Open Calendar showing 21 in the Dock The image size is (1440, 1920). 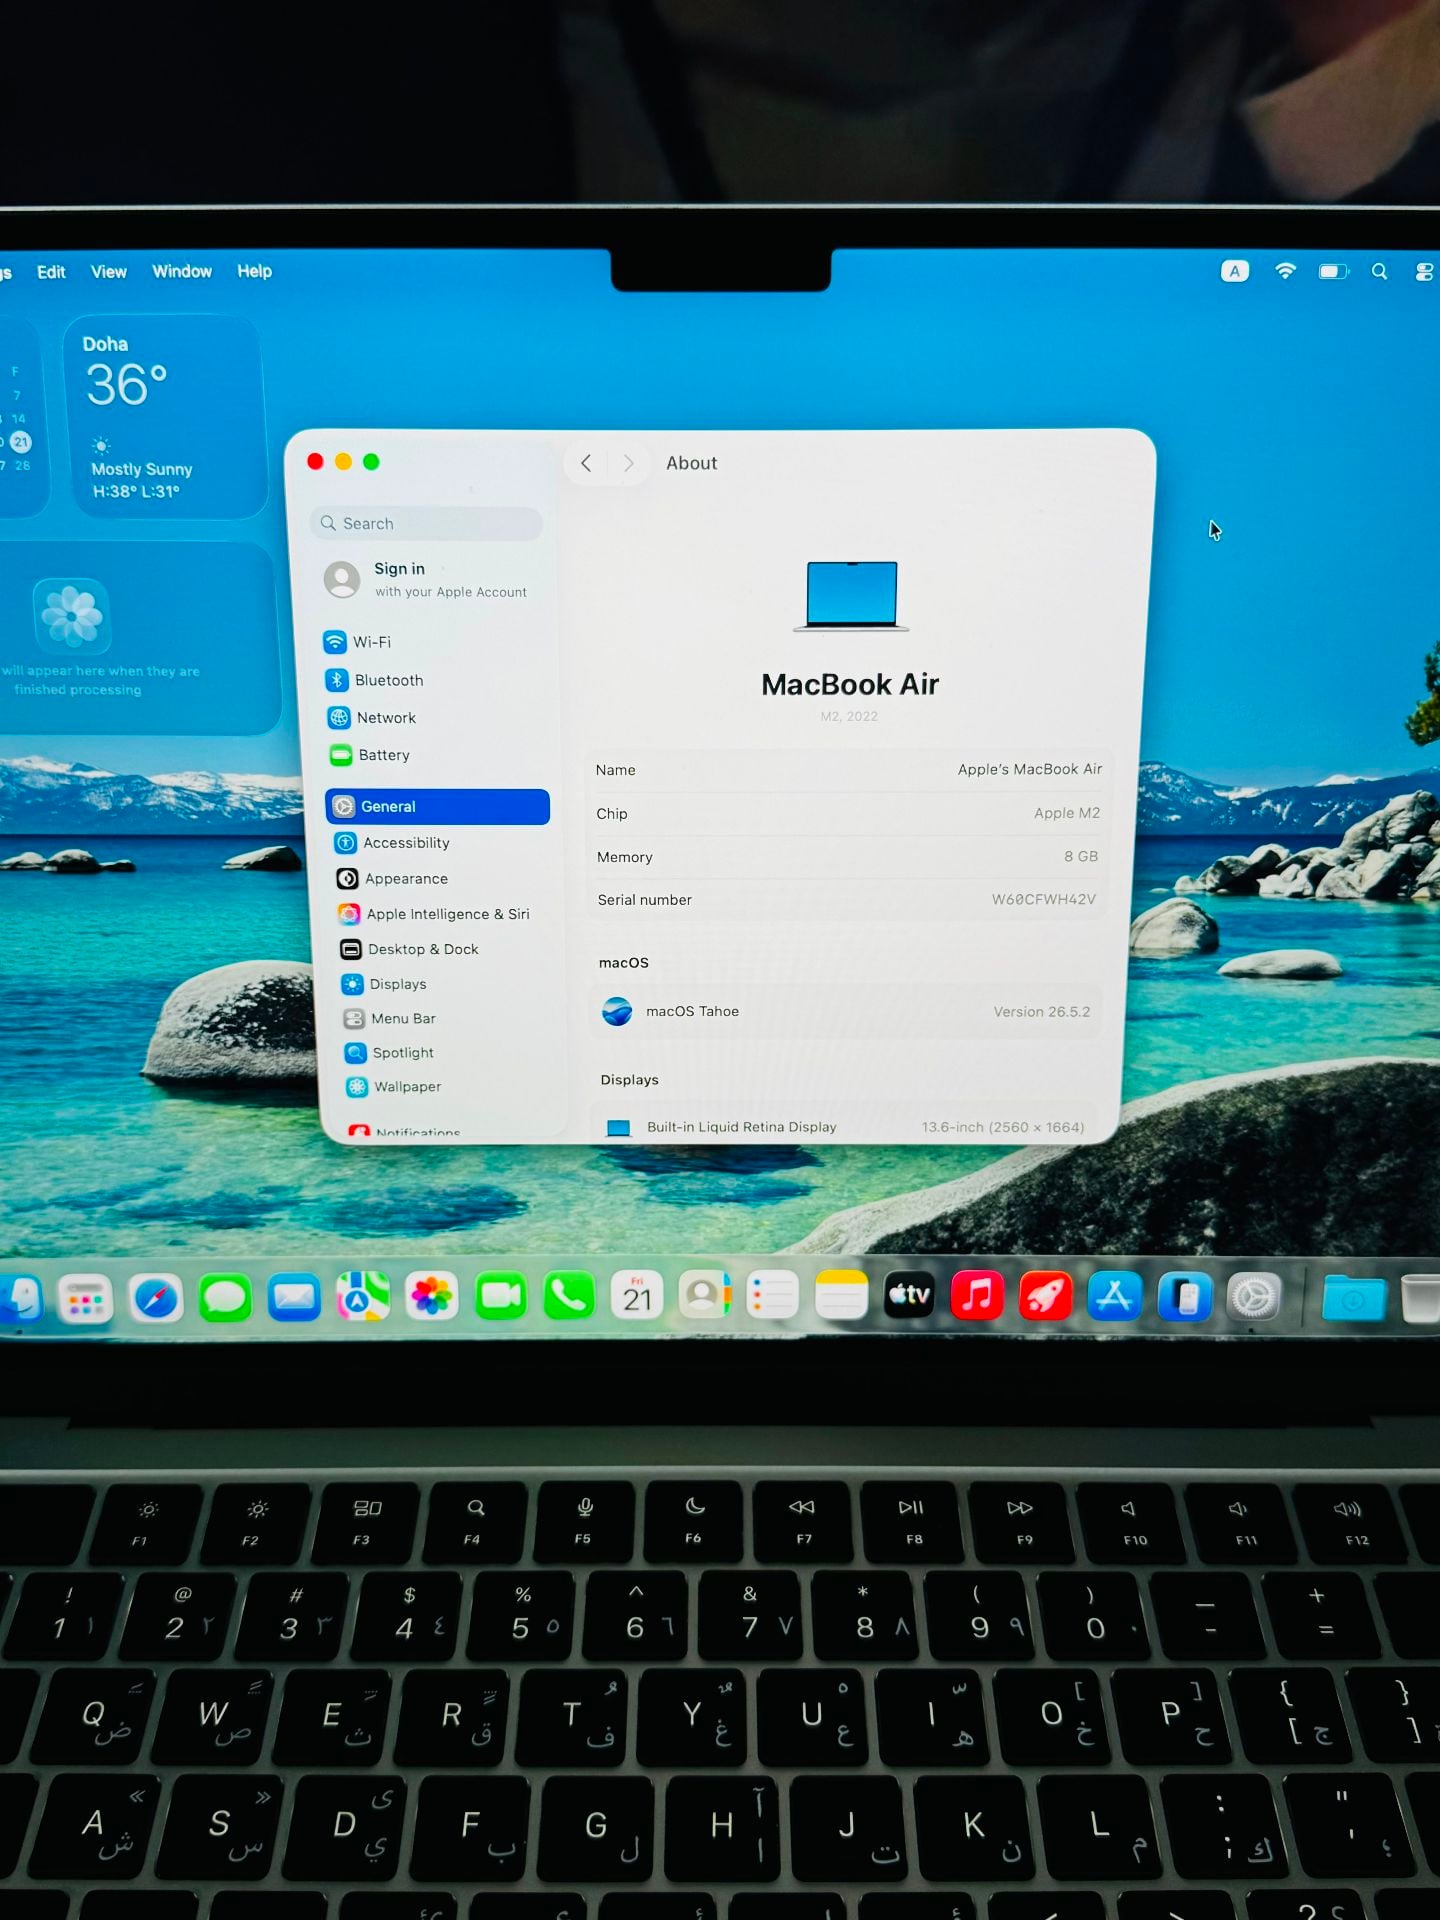click(x=637, y=1296)
